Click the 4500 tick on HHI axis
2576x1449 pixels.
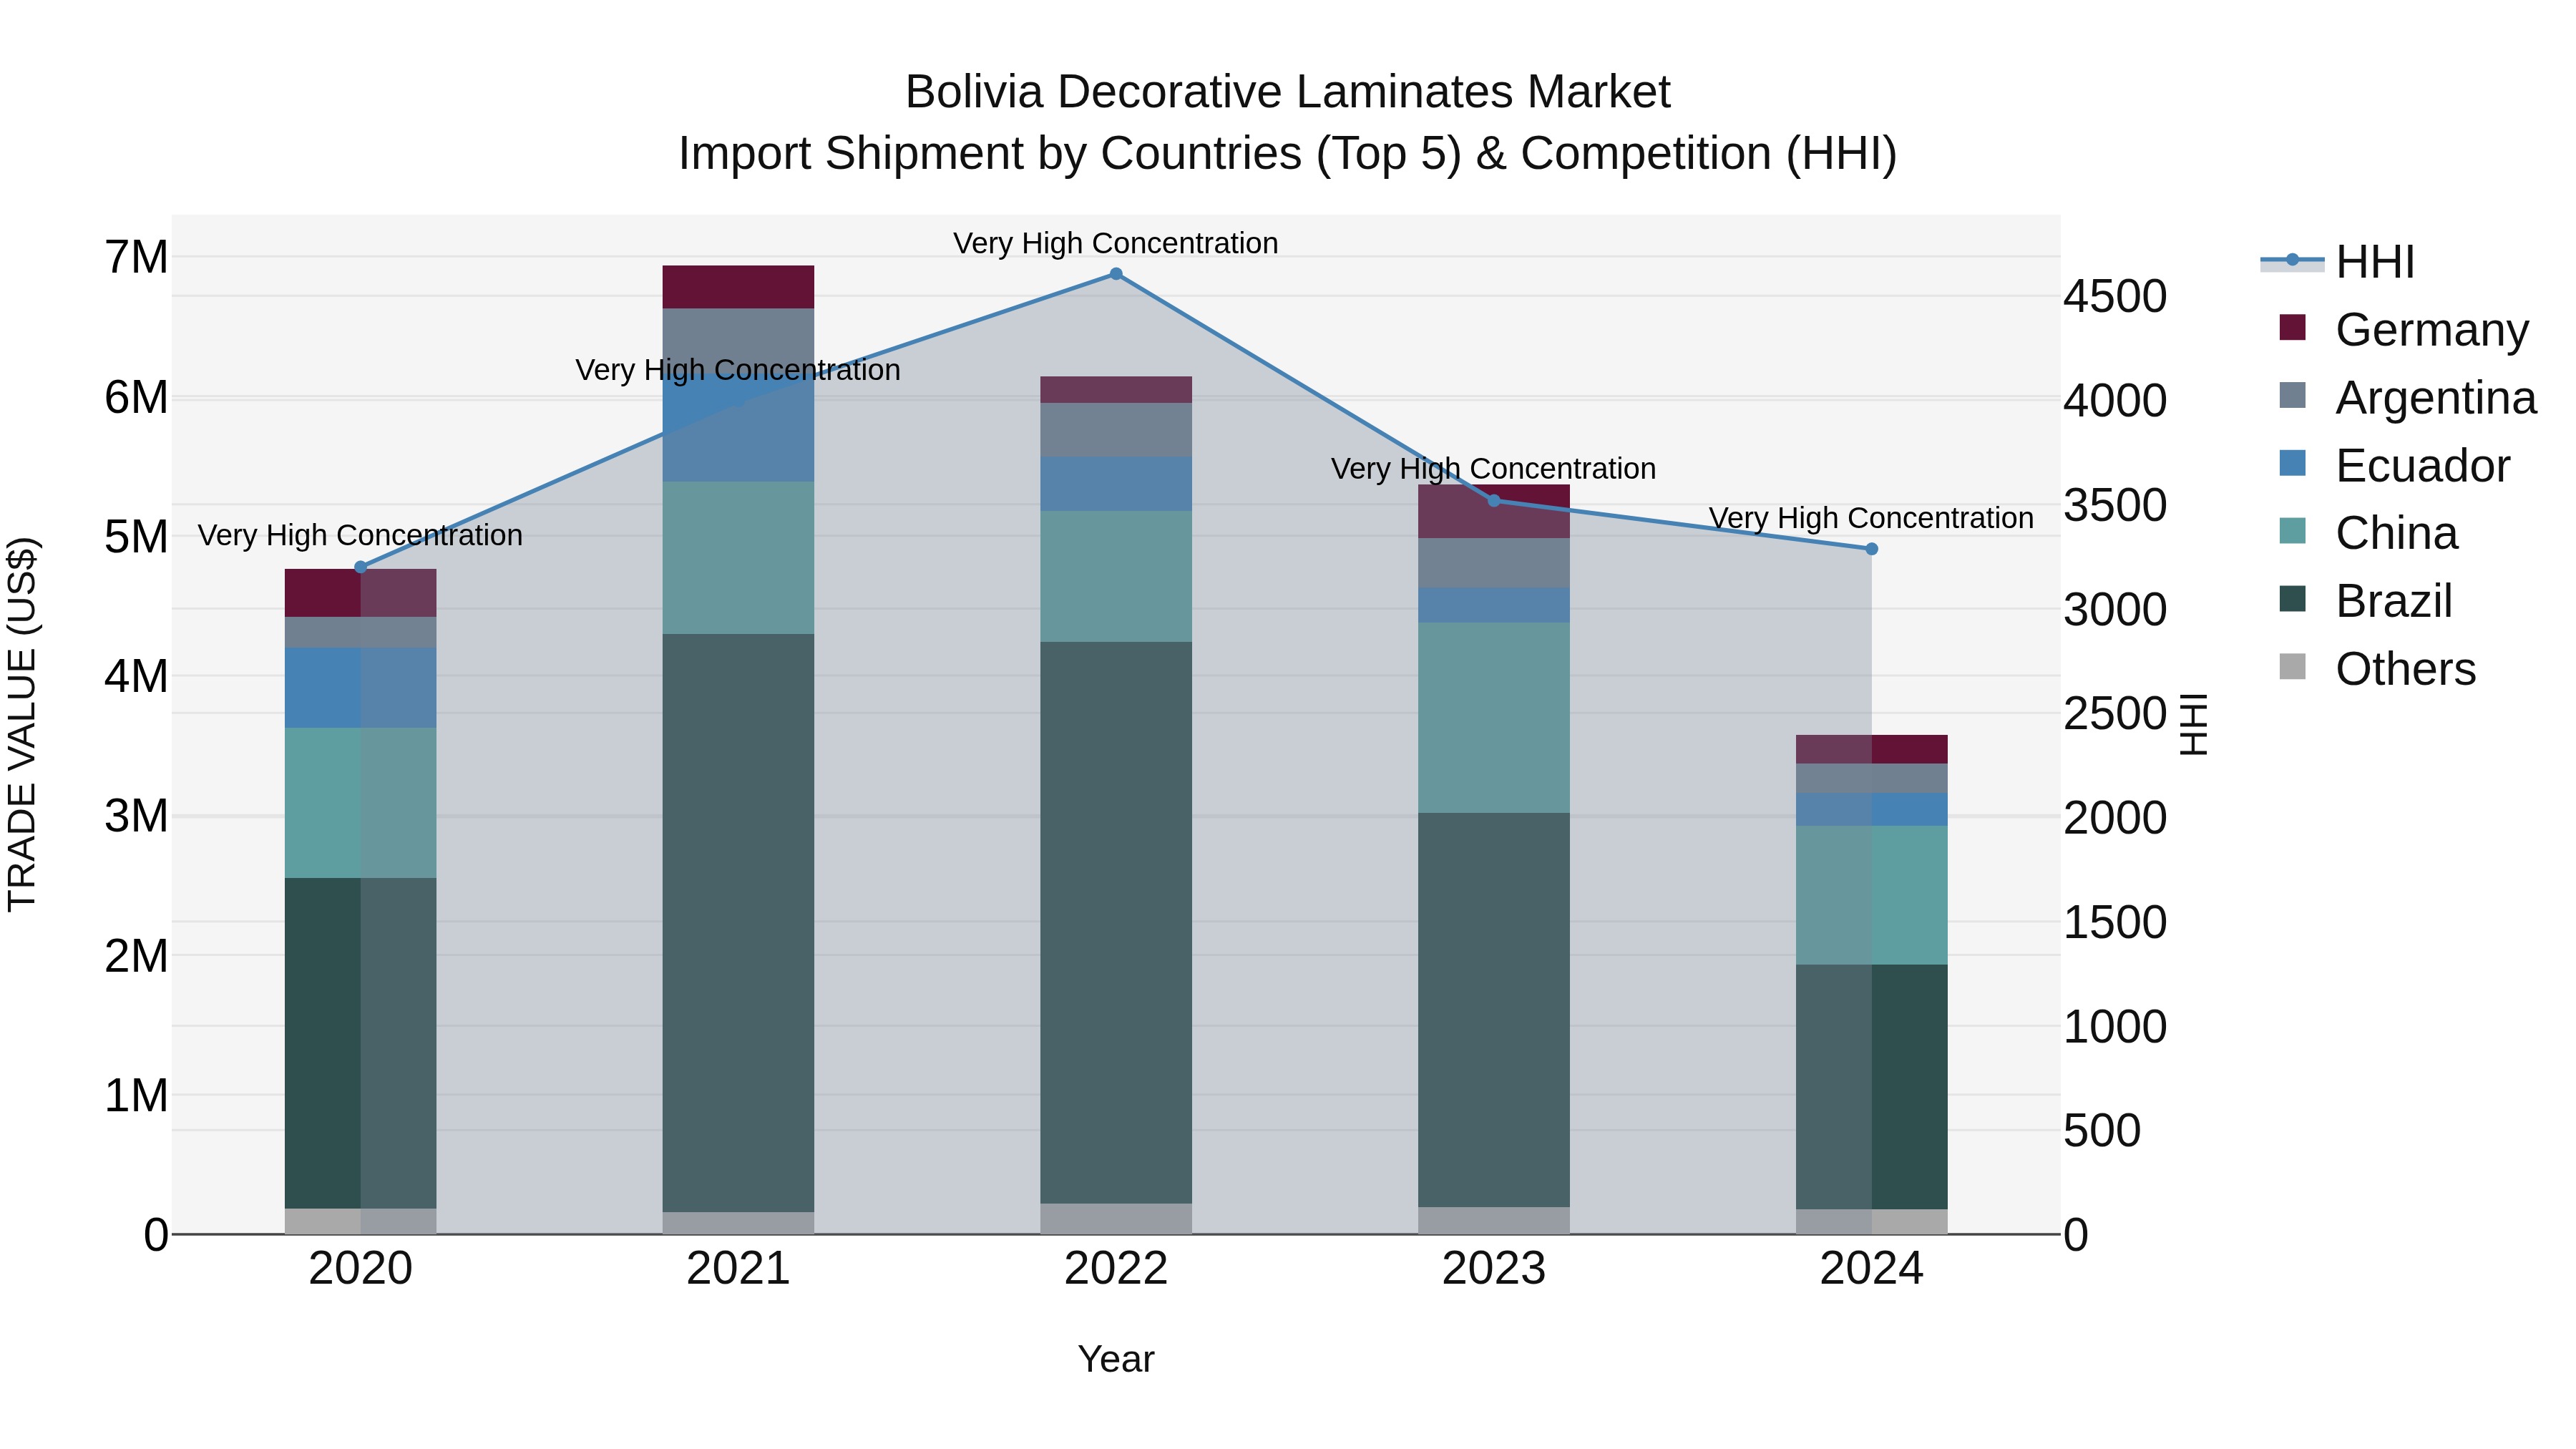(2116, 296)
